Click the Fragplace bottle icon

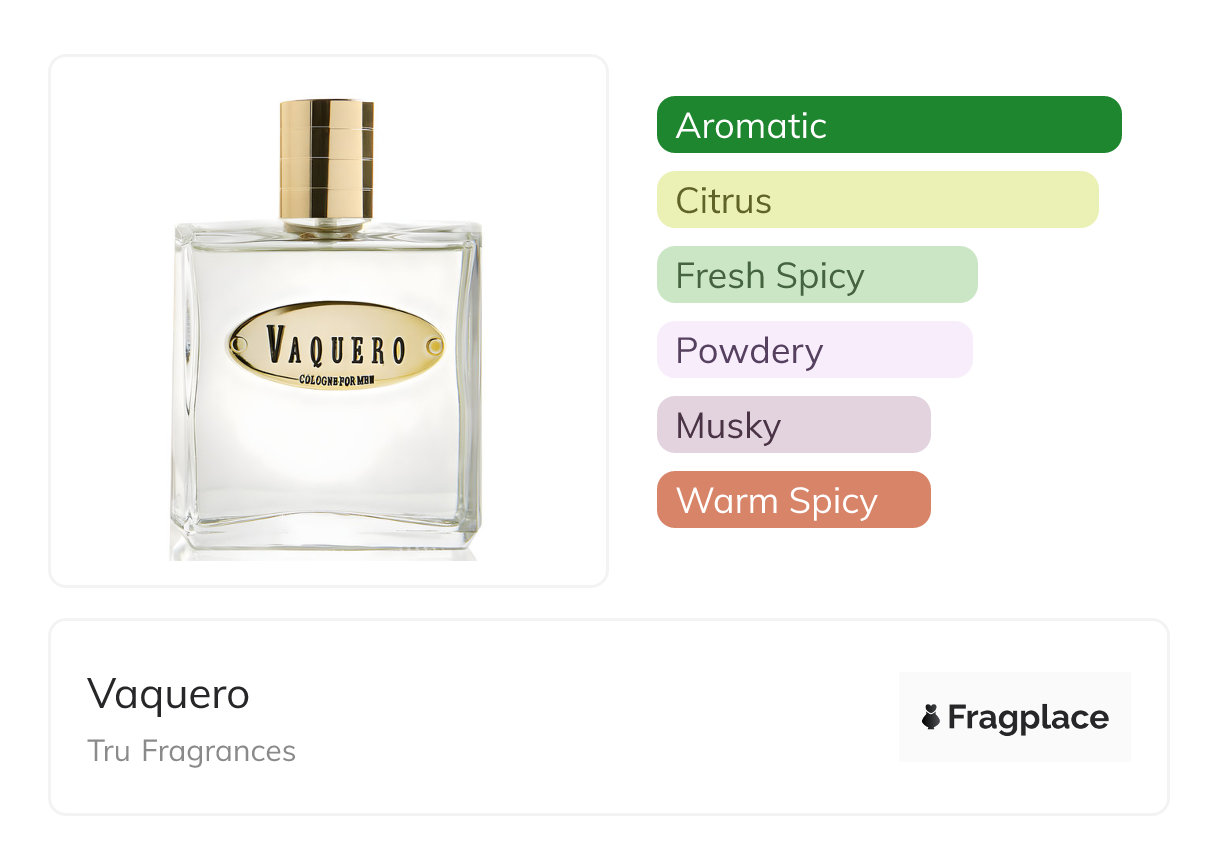click(931, 717)
